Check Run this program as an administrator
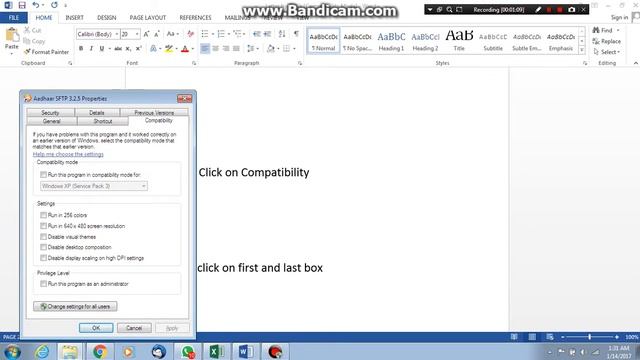640x360 pixels. (43, 284)
